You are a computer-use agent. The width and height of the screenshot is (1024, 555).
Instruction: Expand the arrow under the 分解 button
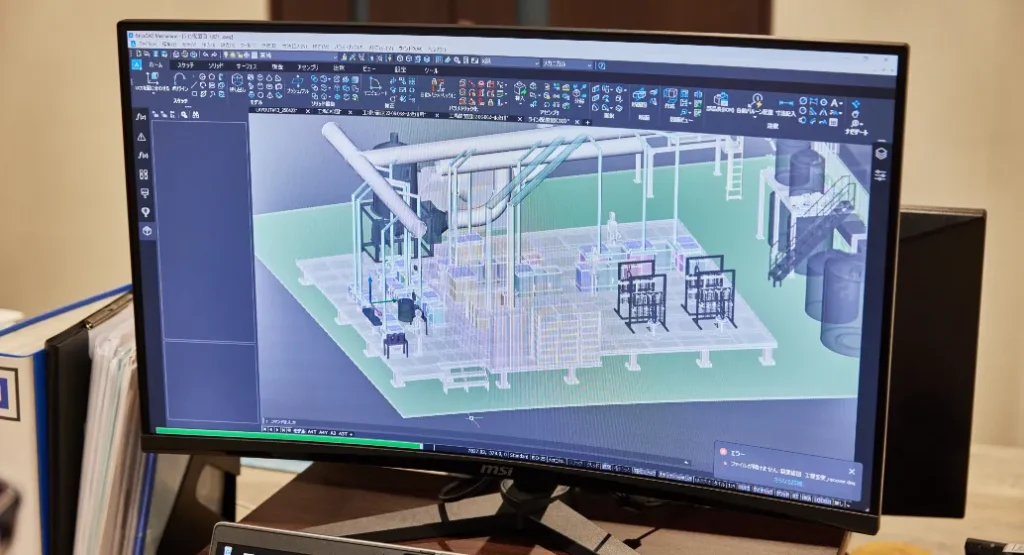pos(580,106)
